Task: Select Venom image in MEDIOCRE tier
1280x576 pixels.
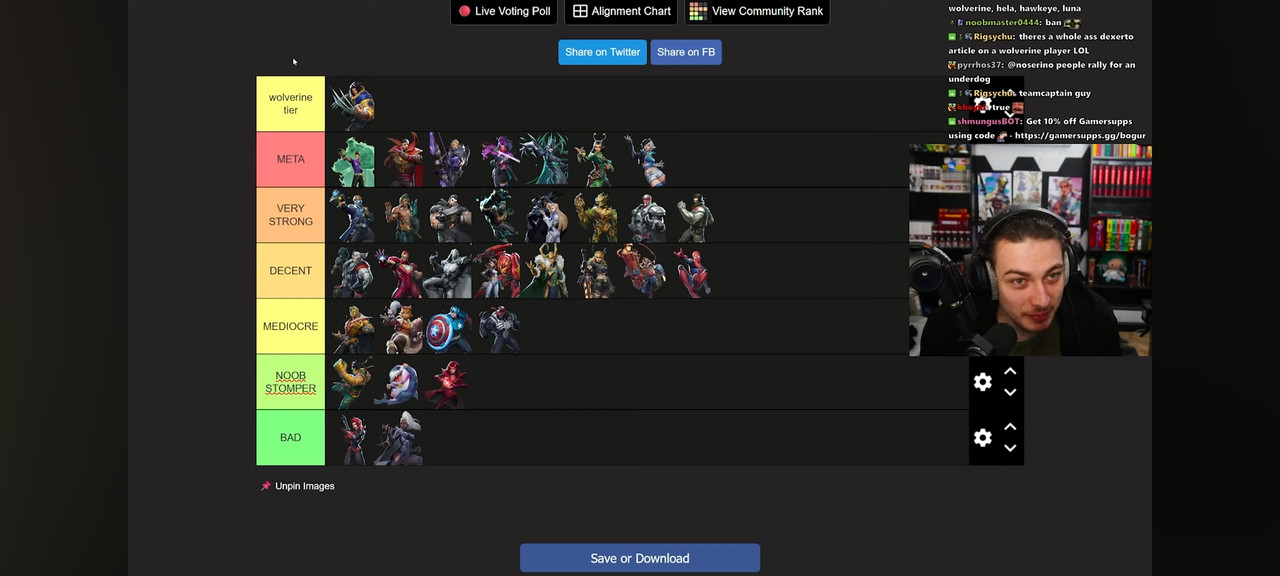Action: point(497,327)
